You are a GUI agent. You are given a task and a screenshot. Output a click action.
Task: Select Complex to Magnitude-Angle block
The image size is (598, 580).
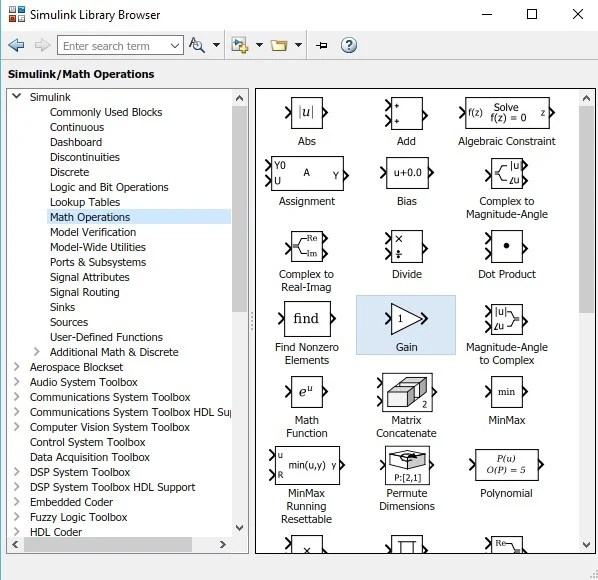tap(506, 174)
